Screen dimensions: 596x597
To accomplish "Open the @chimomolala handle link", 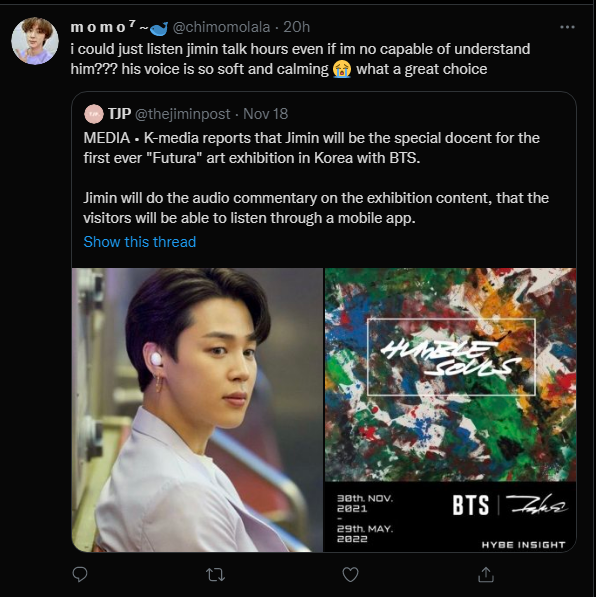I will coord(221,27).
